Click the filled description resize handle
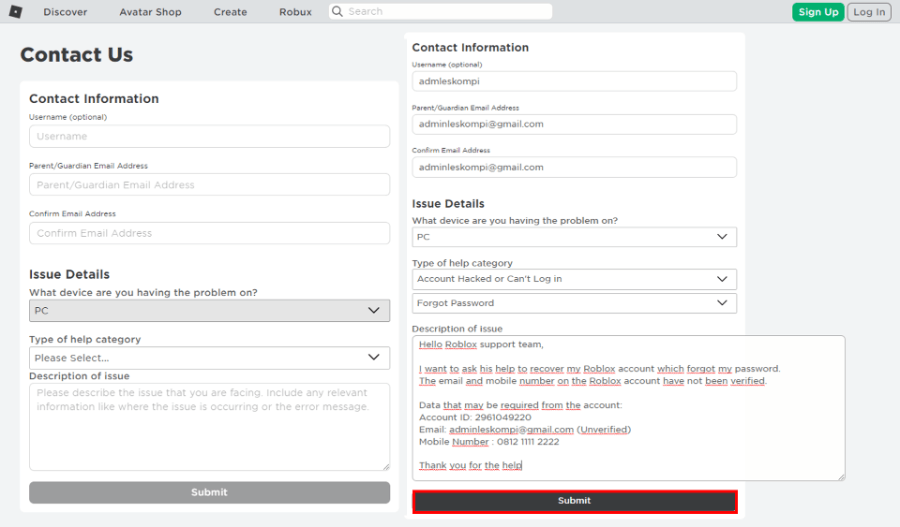The height and width of the screenshot is (527, 900). (841, 476)
